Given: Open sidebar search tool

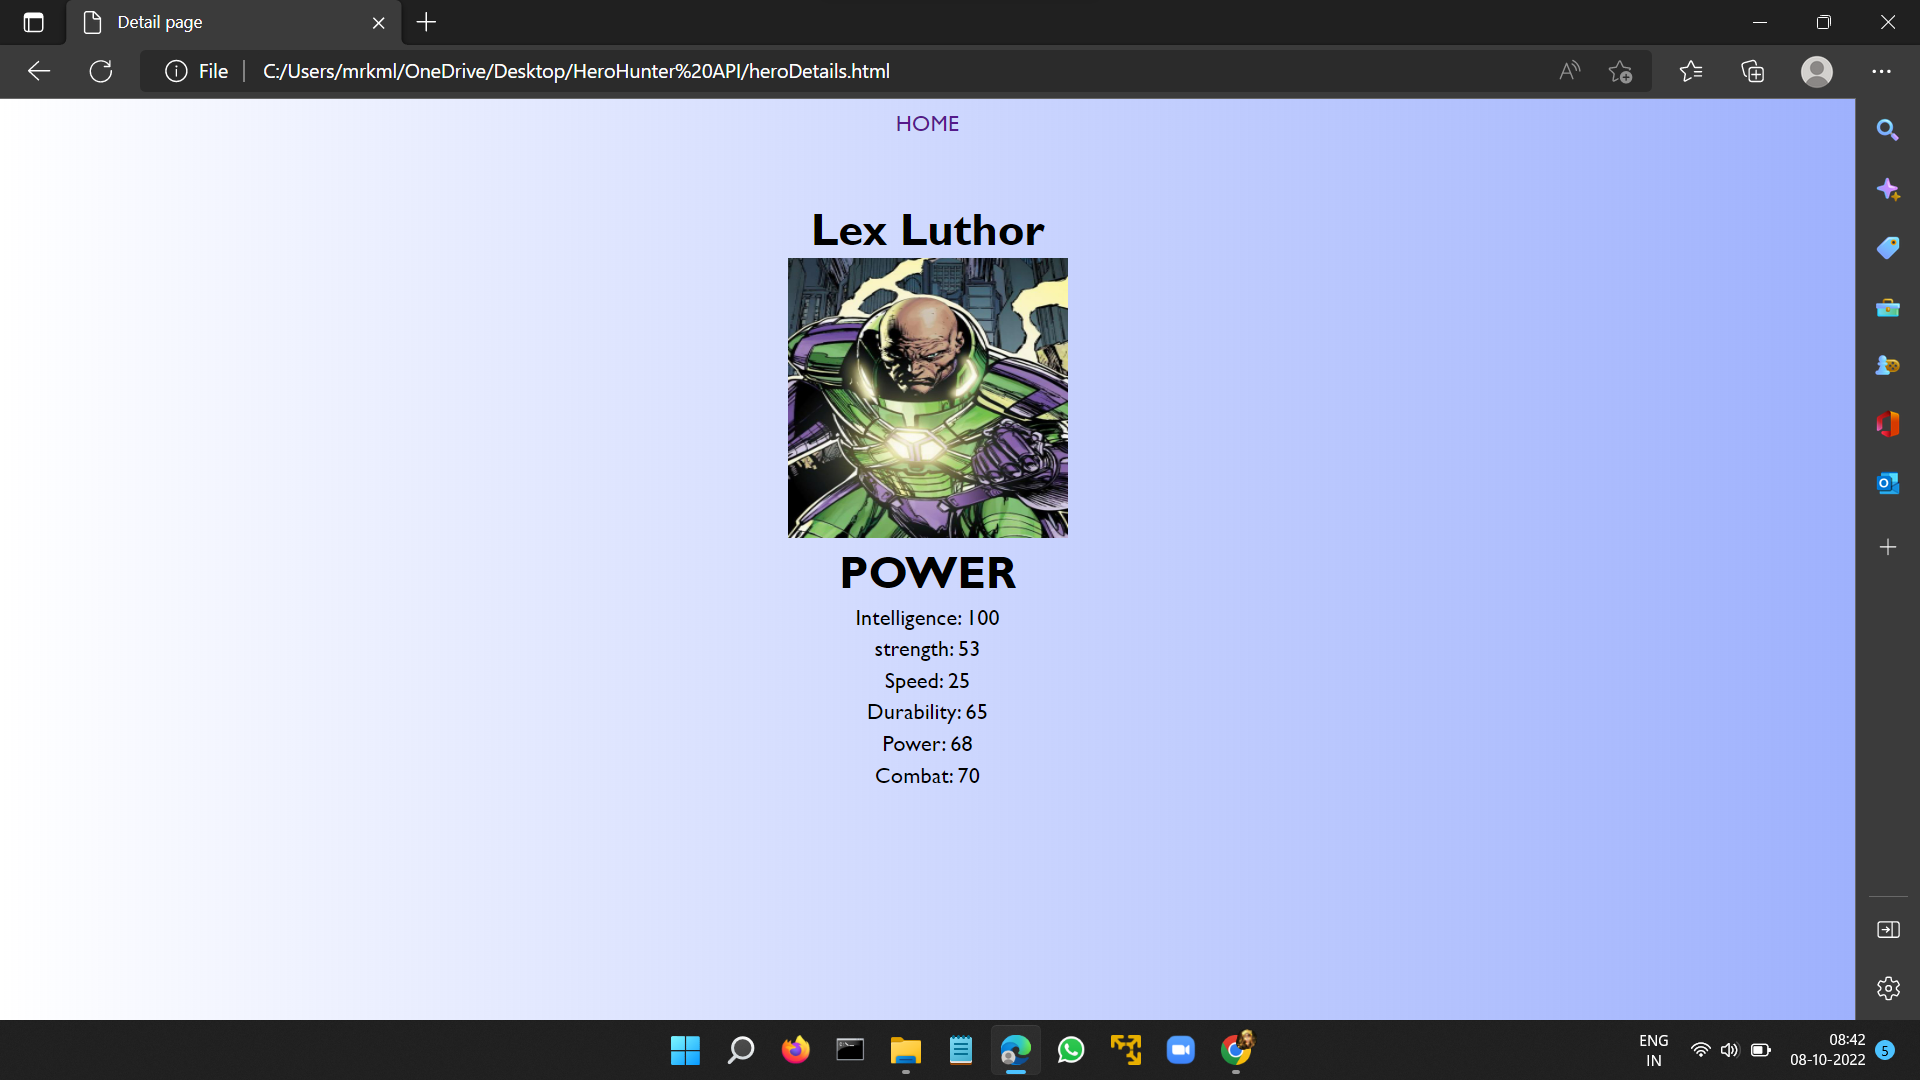Looking at the screenshot, I should coord(1887,130).
